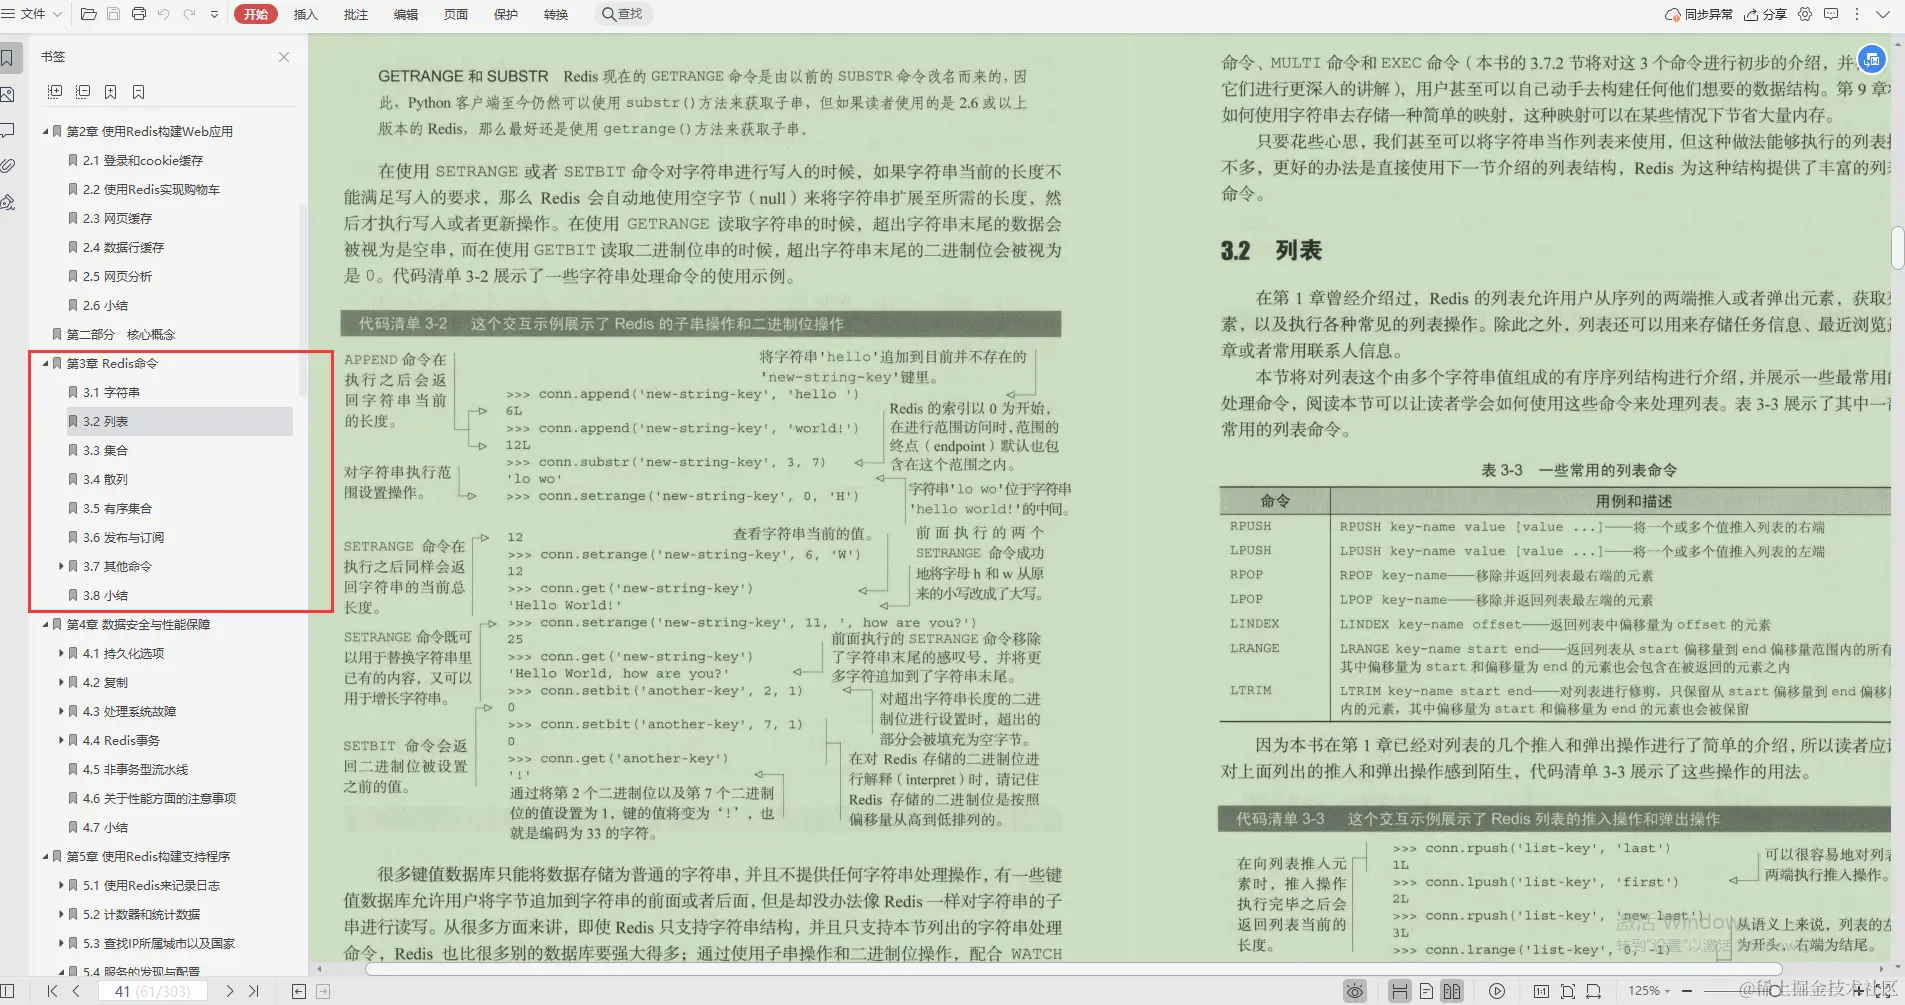This screenshot has height=1005, width=1905.
Task: Open the bookmarks panel icon
Action: tap(10, 57)
